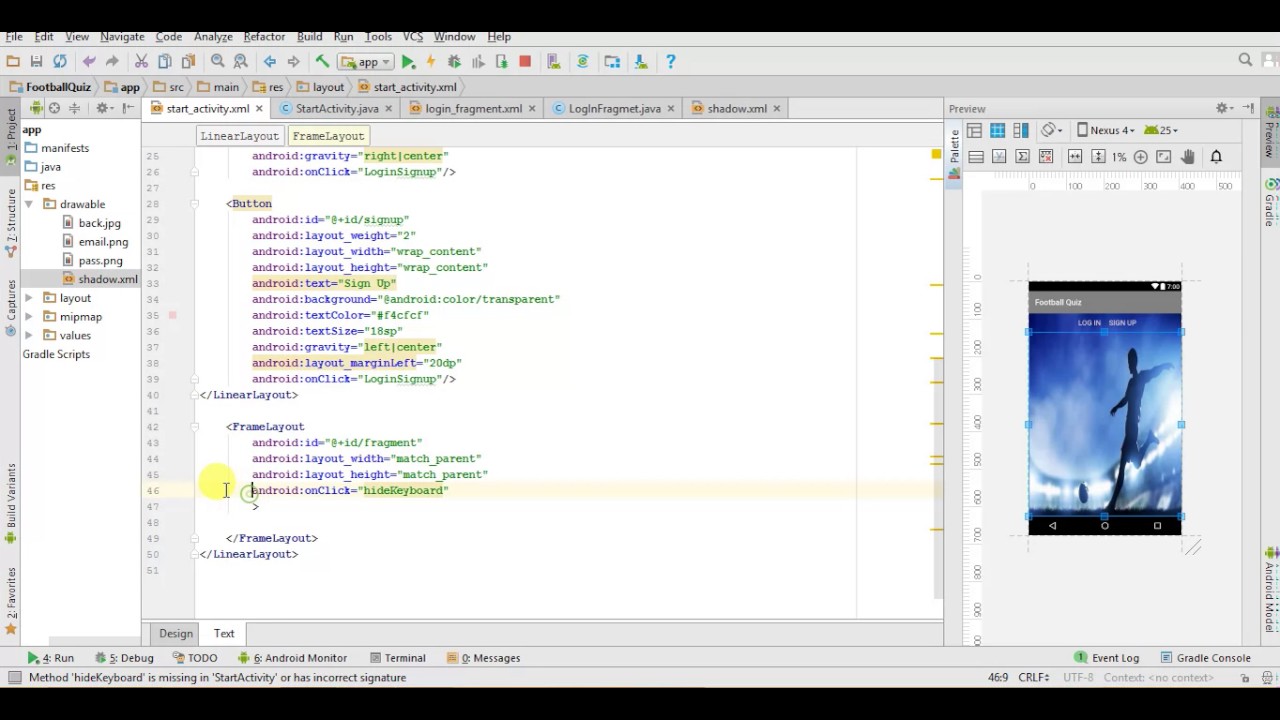Click the Debug app bug icon

point(455,62)
